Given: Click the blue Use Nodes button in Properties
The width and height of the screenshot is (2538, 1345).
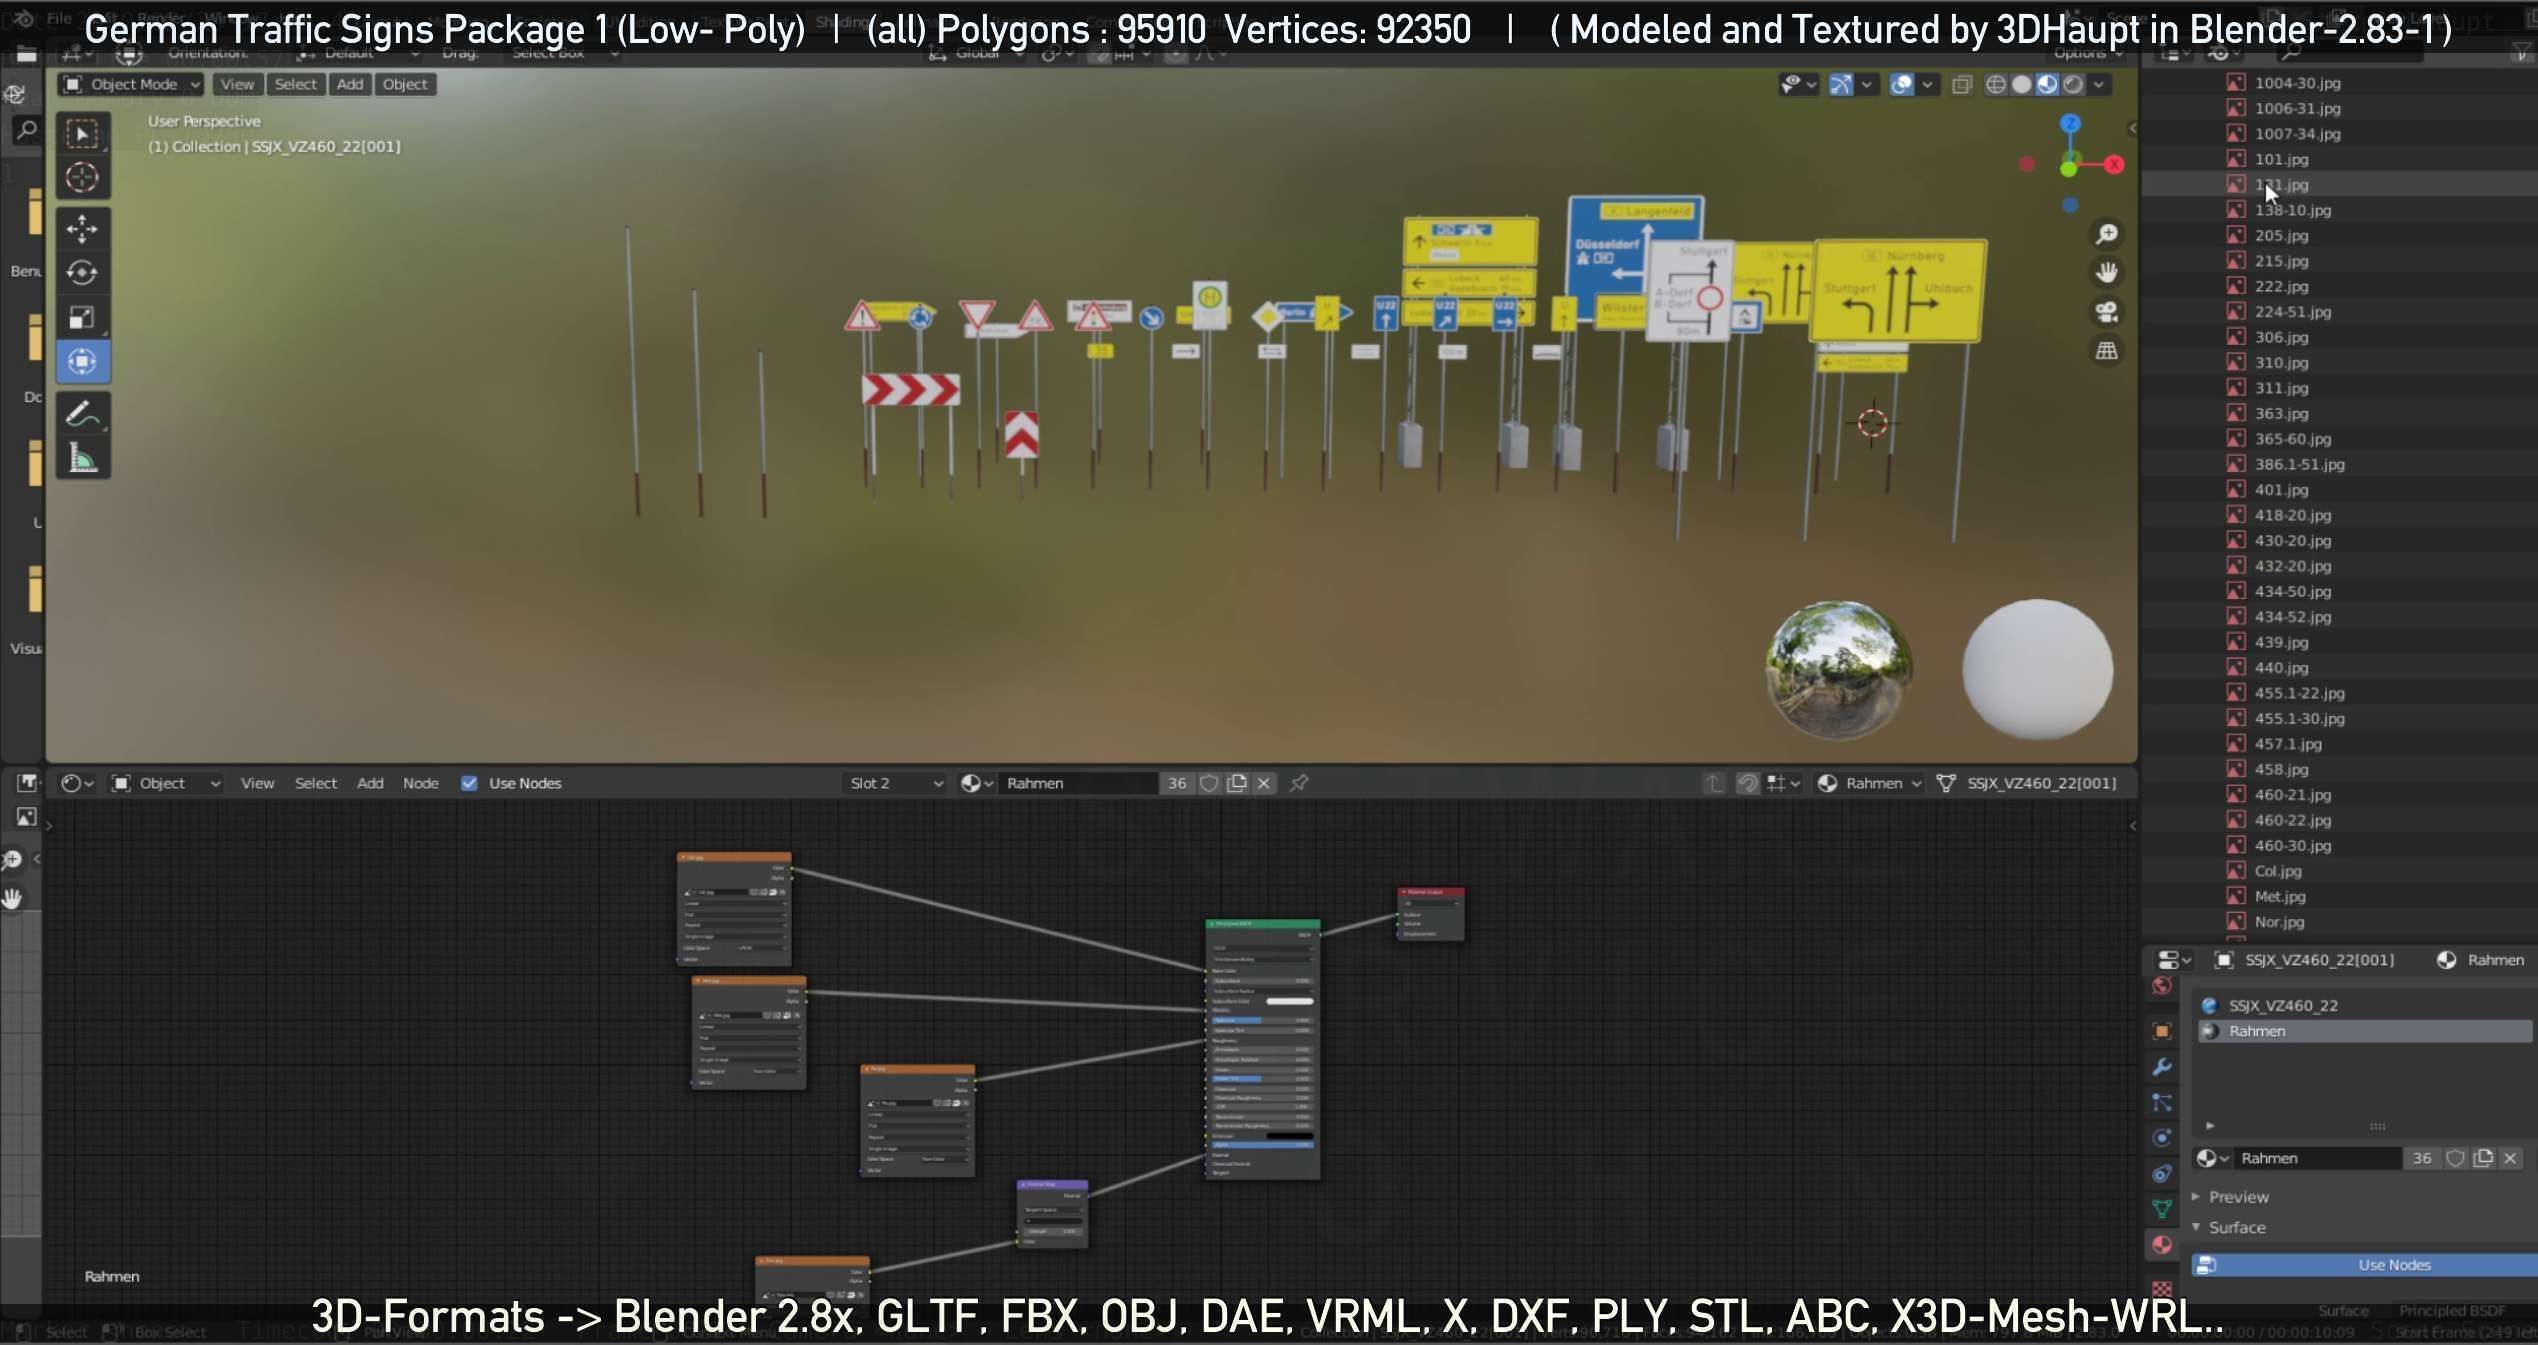Looking at the screenshot, I should 2364,1265.
